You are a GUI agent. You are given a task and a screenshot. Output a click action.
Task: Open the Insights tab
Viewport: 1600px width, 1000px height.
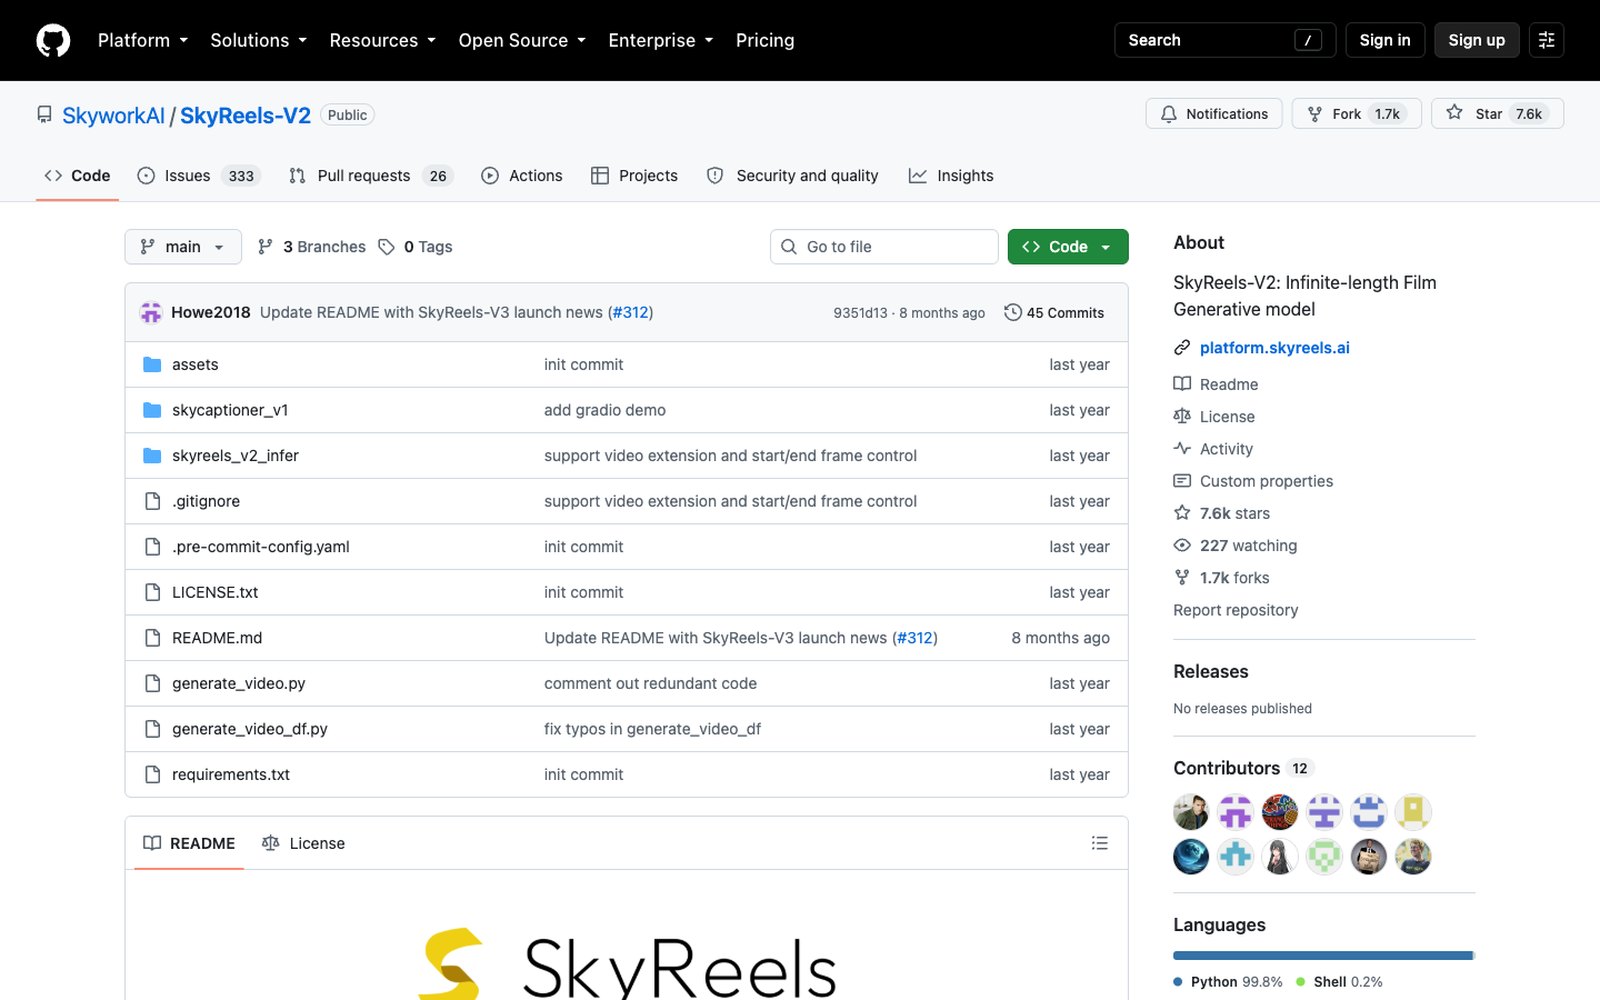[x=951, y=176]
